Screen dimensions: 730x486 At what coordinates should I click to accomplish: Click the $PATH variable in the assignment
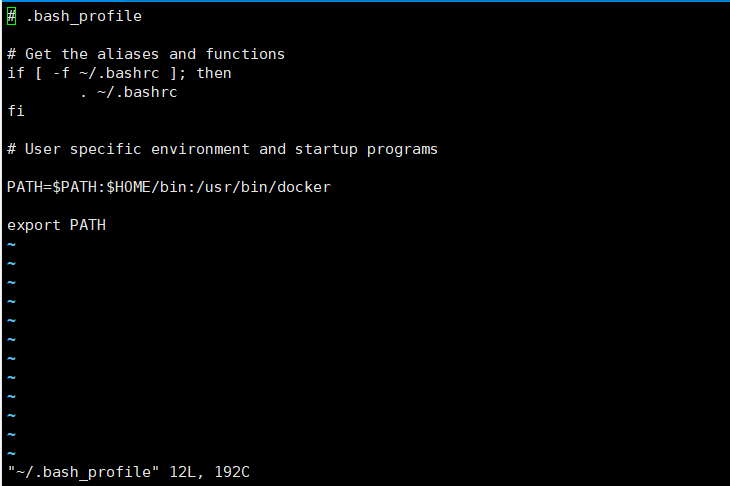(x=73, y=187)
